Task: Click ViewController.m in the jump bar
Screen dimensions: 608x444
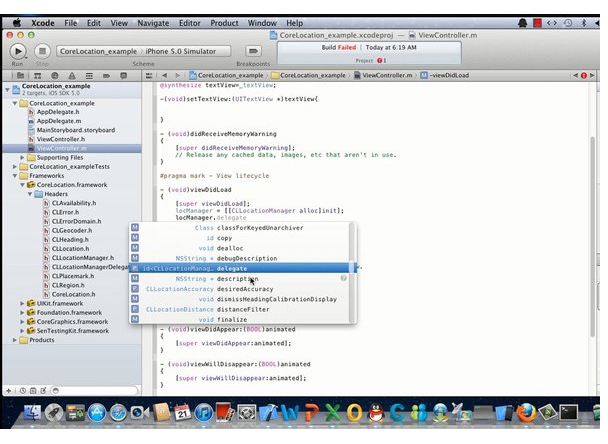Action: [383, 76]
